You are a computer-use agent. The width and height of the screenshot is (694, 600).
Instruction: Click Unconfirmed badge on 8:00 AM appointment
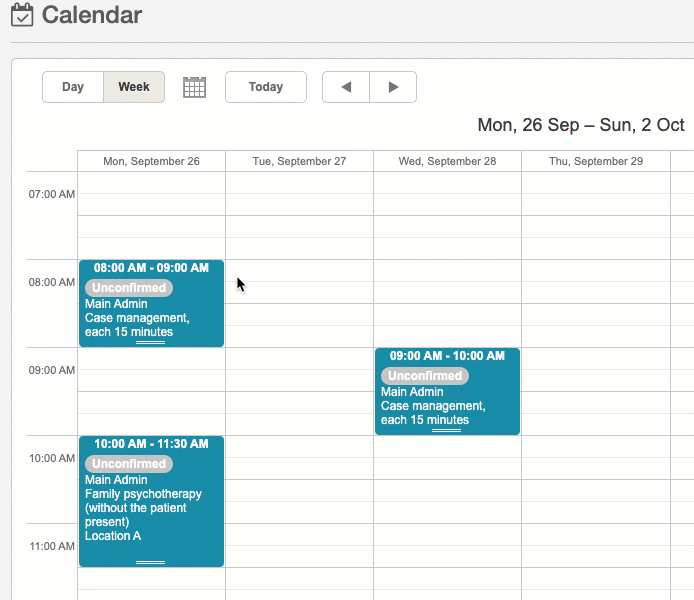pyautogui.click(x=129, y=288)
